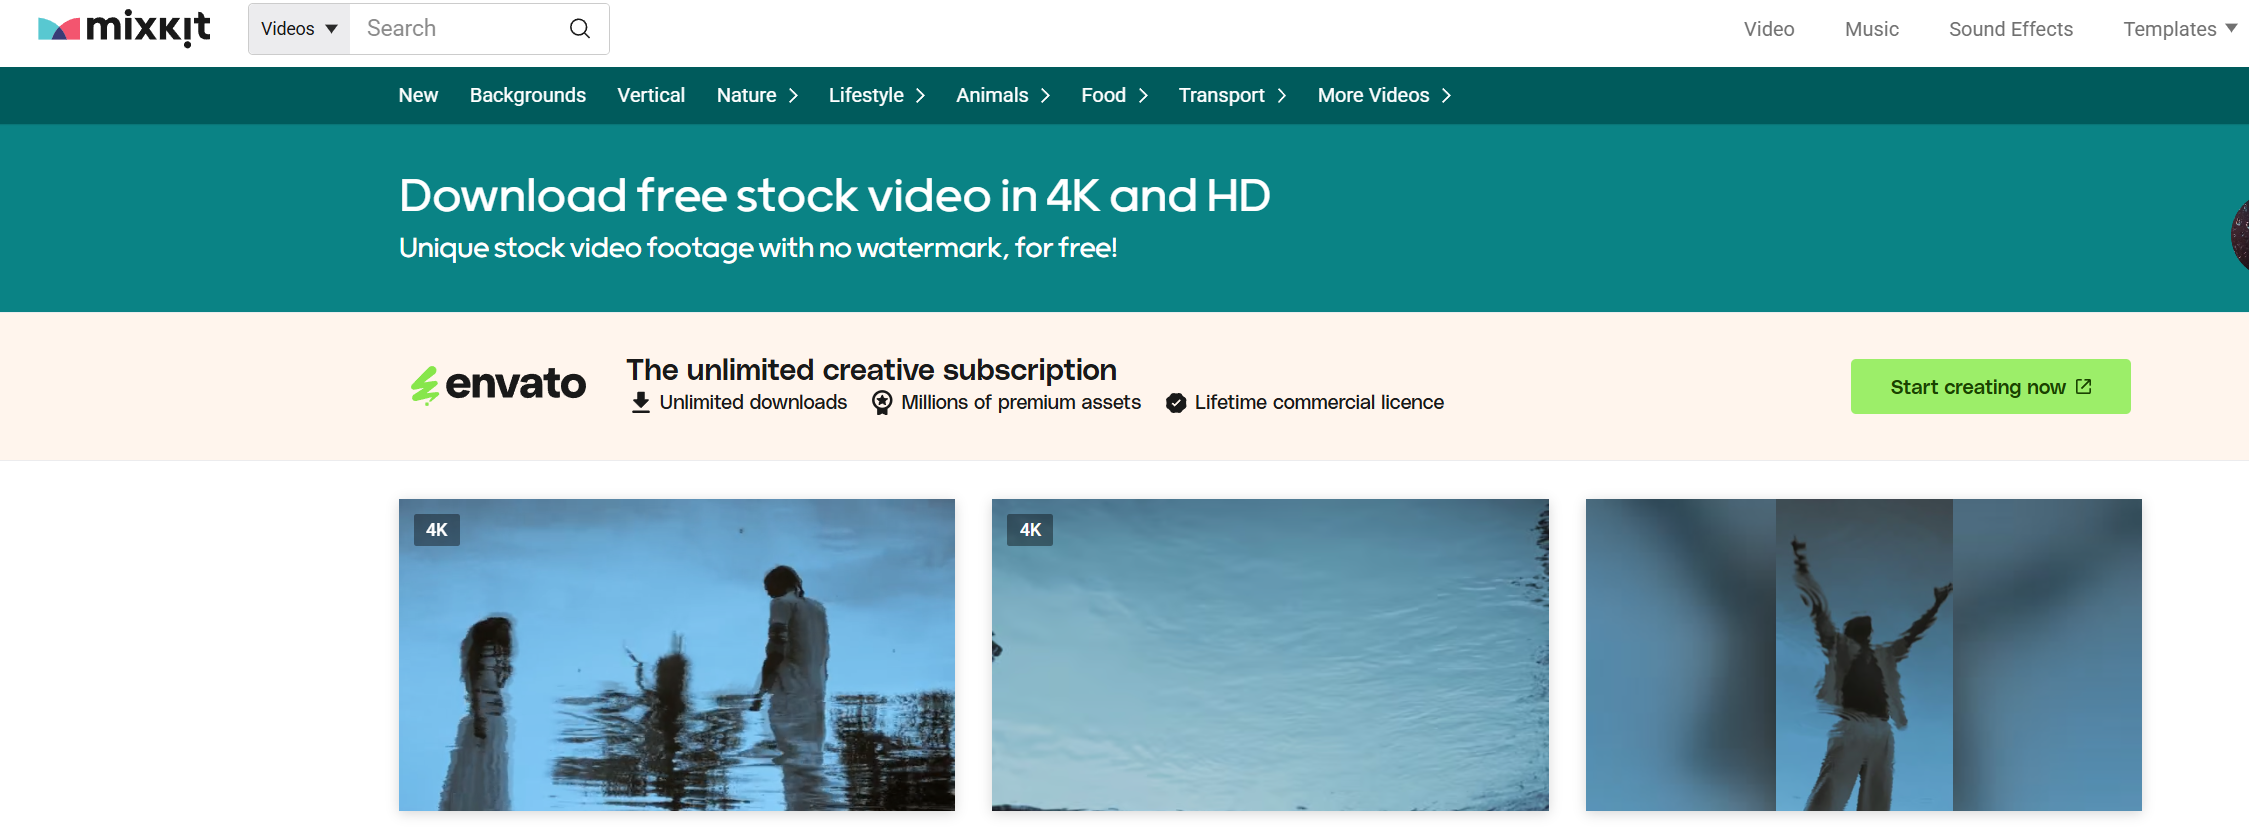Click the search magnifying glass icon
Viewport: 2249px width, 835px height.
click(x=580, y=28)
